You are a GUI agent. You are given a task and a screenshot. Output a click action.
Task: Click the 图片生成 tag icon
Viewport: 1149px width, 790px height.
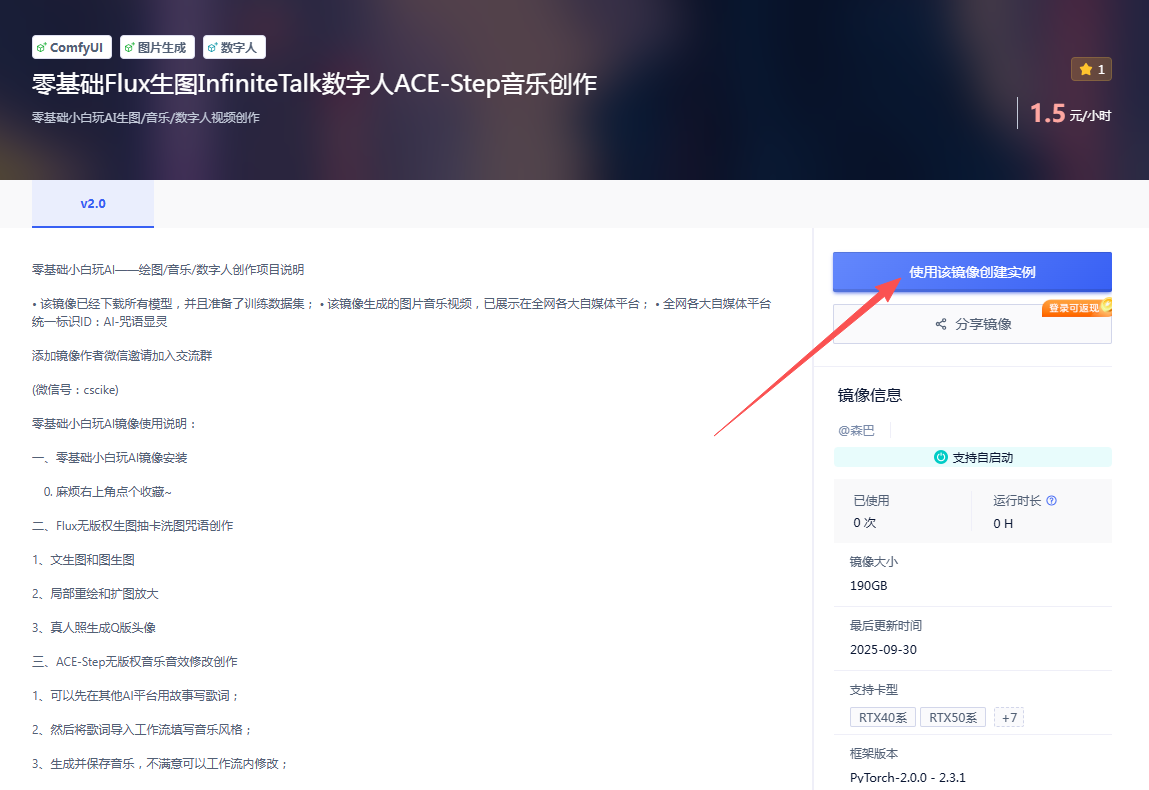tap(130, 48)
